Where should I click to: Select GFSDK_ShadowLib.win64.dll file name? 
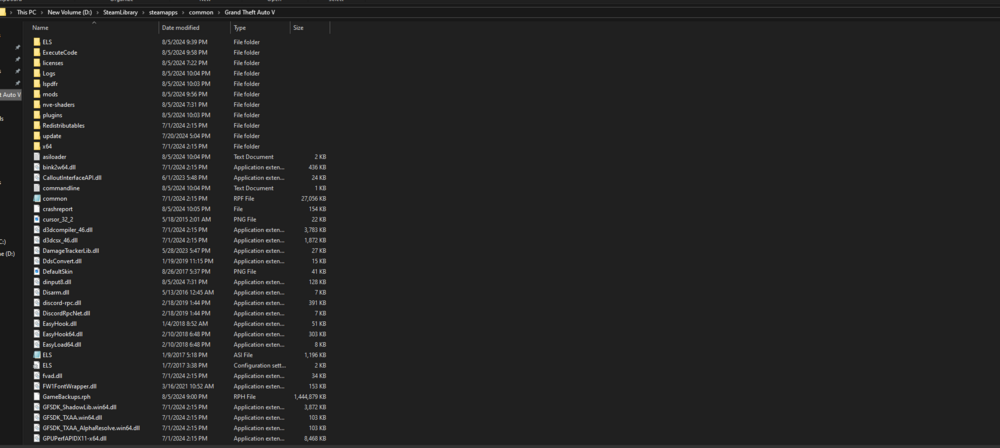(x=80, y=407)
